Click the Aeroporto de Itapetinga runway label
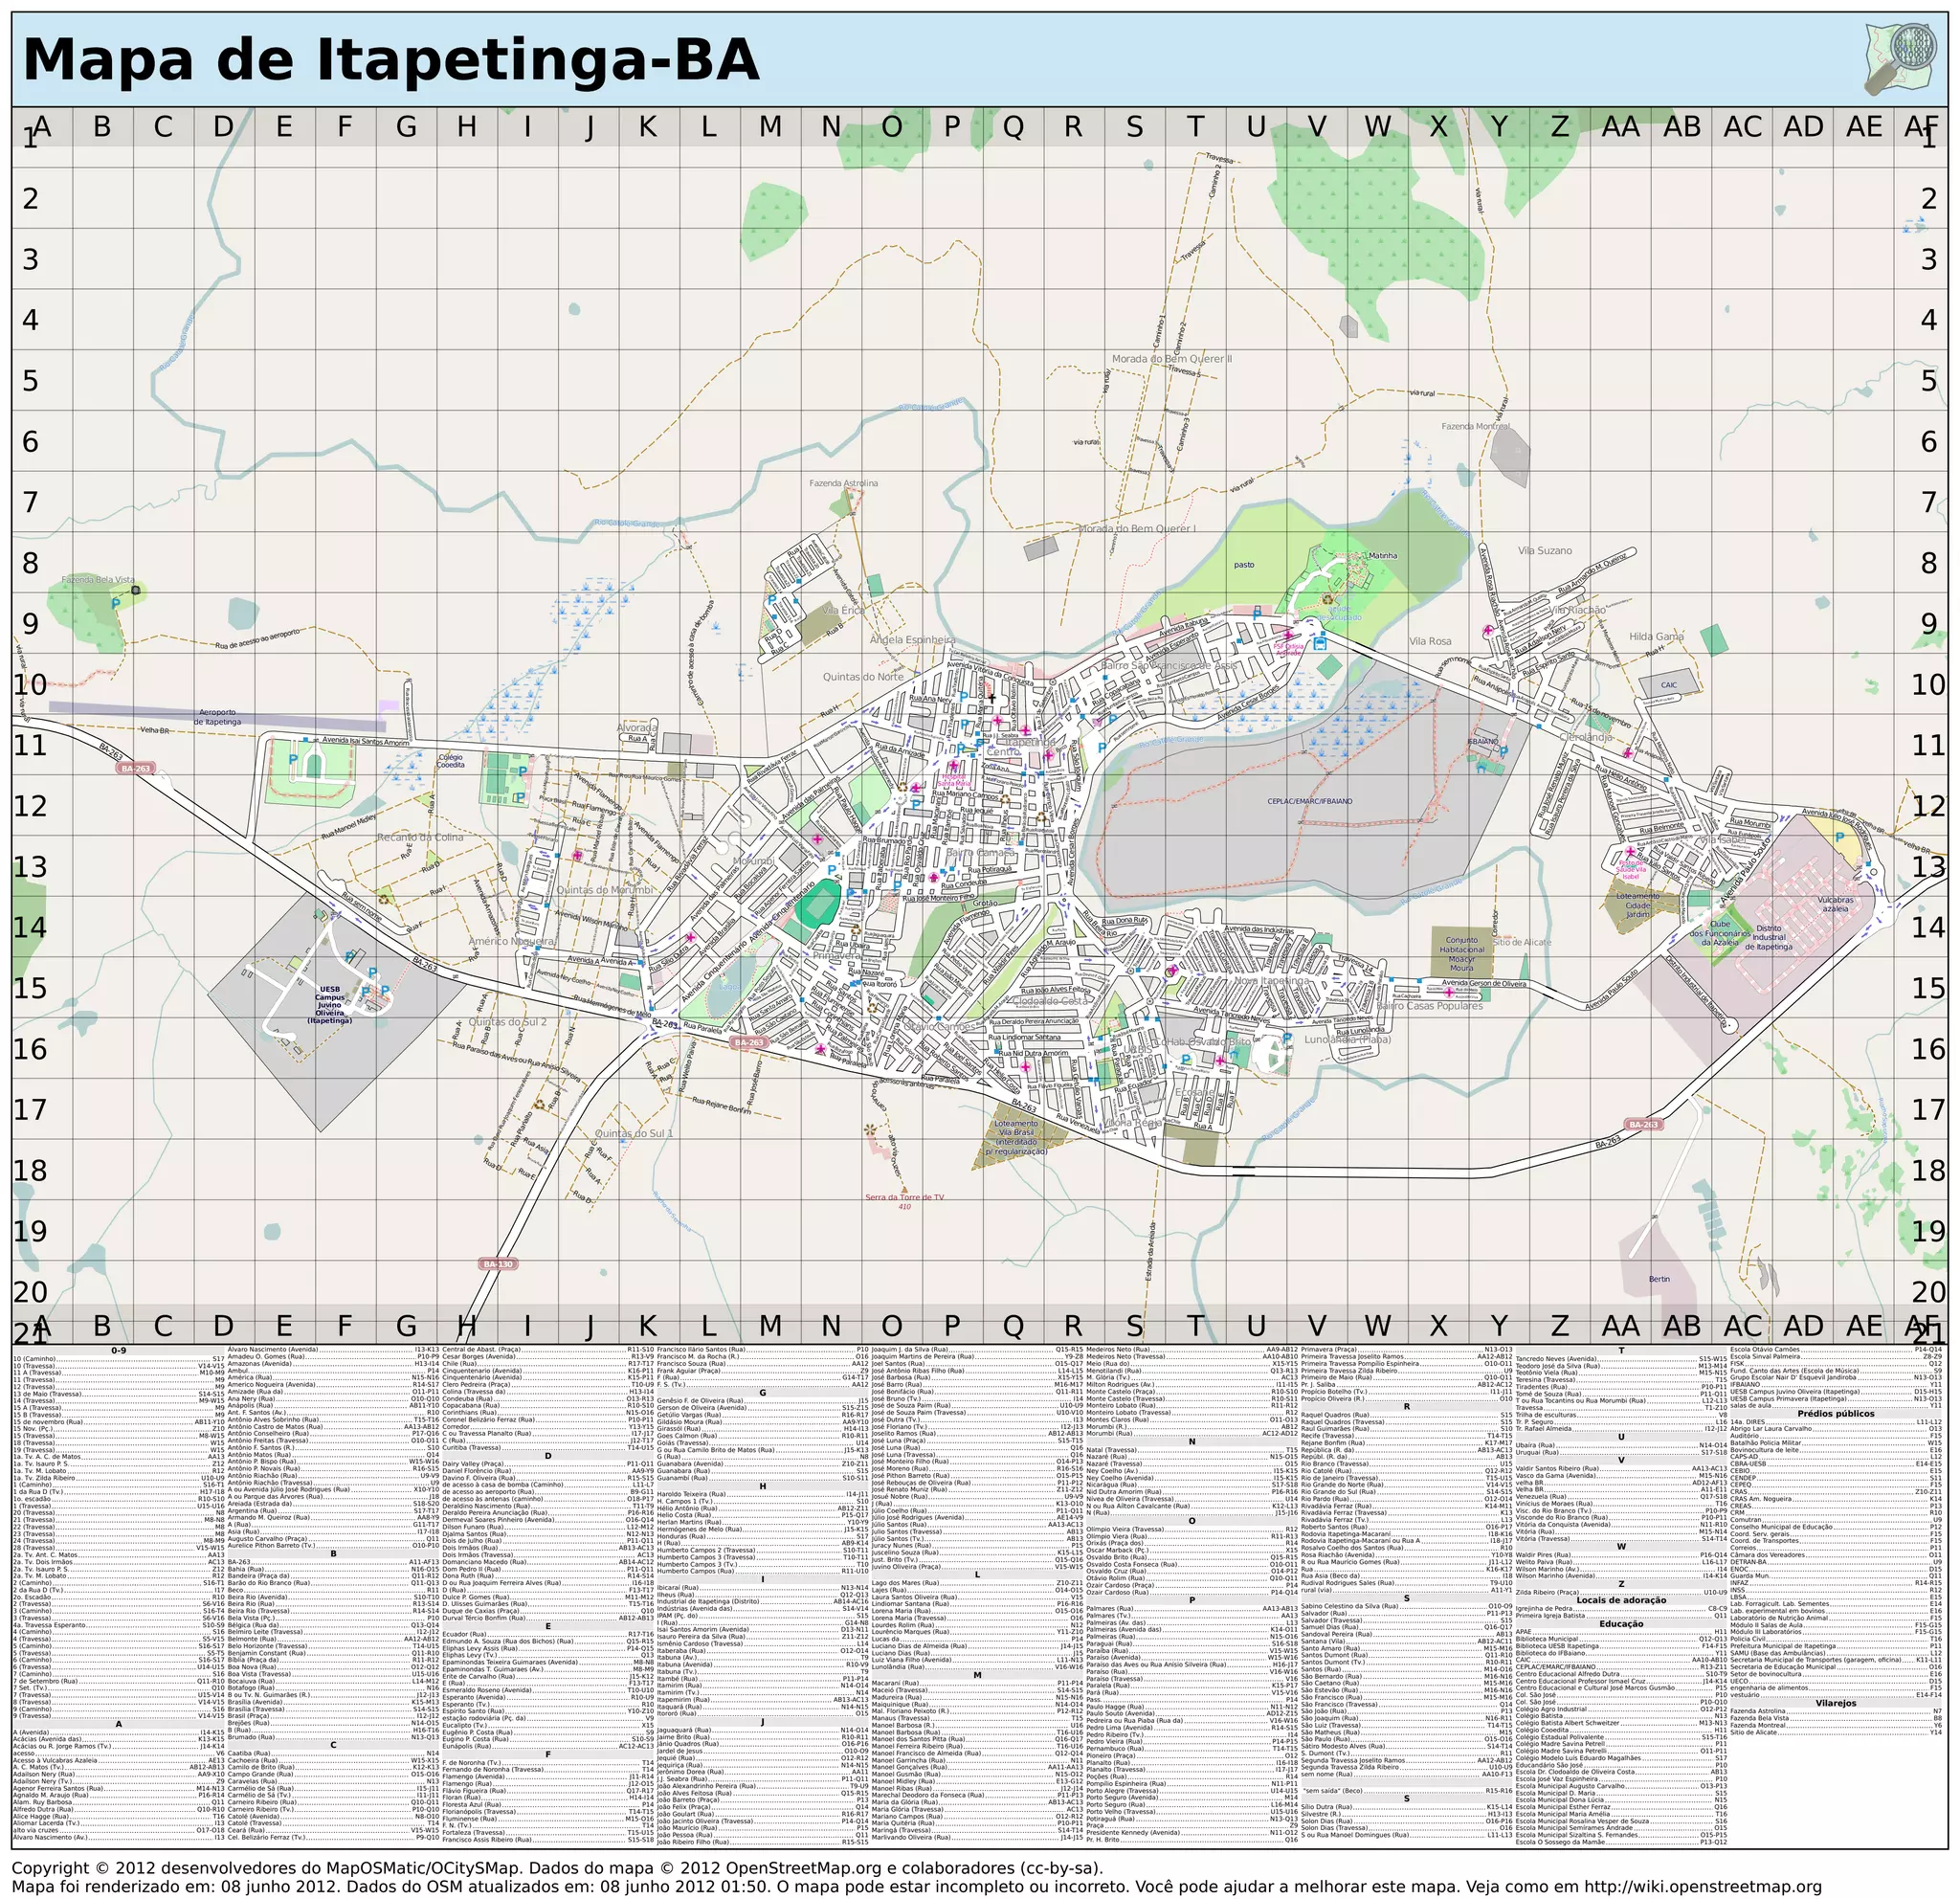This screenshot has width=1960, height=1899. coord(219,718)
